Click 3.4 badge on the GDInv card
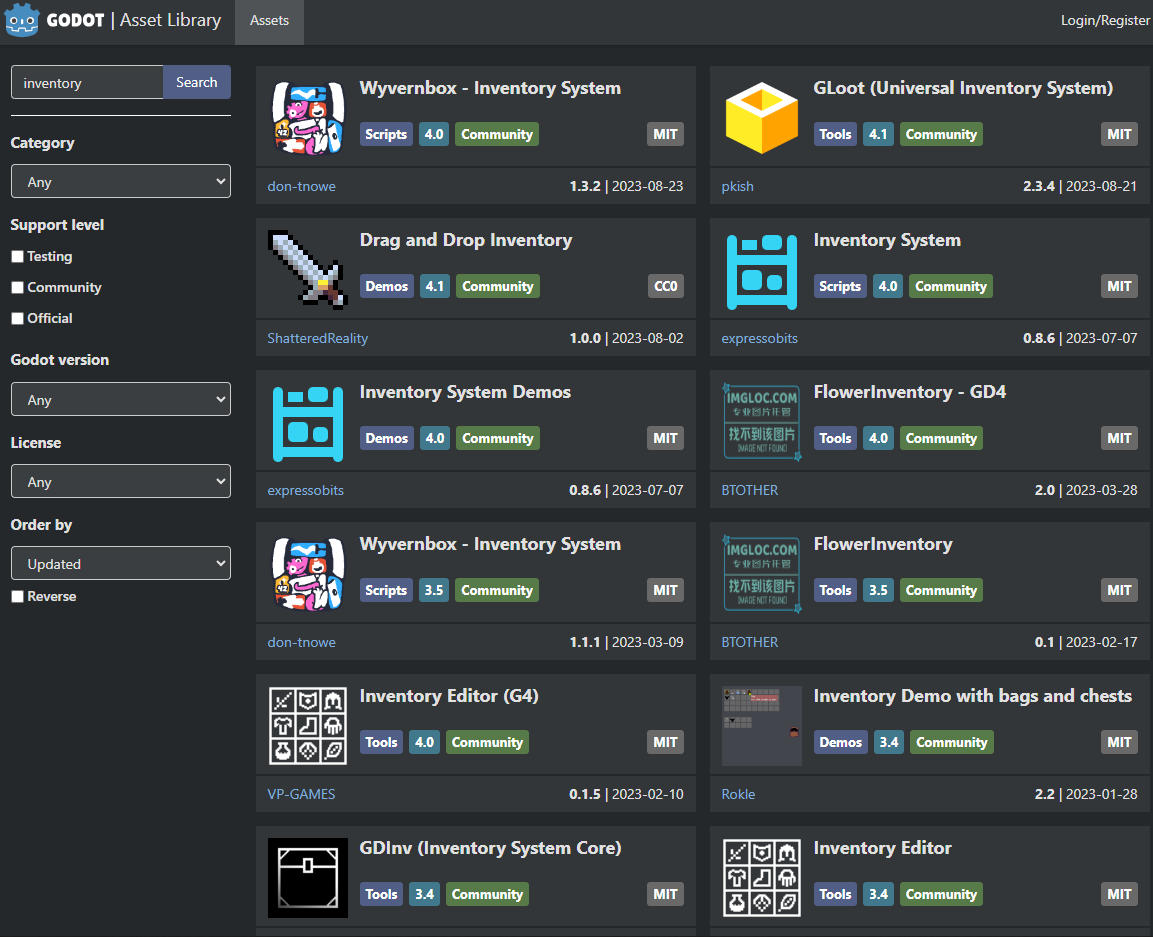The width and height of the screenshot is (1153, 937). coord(424,894)
